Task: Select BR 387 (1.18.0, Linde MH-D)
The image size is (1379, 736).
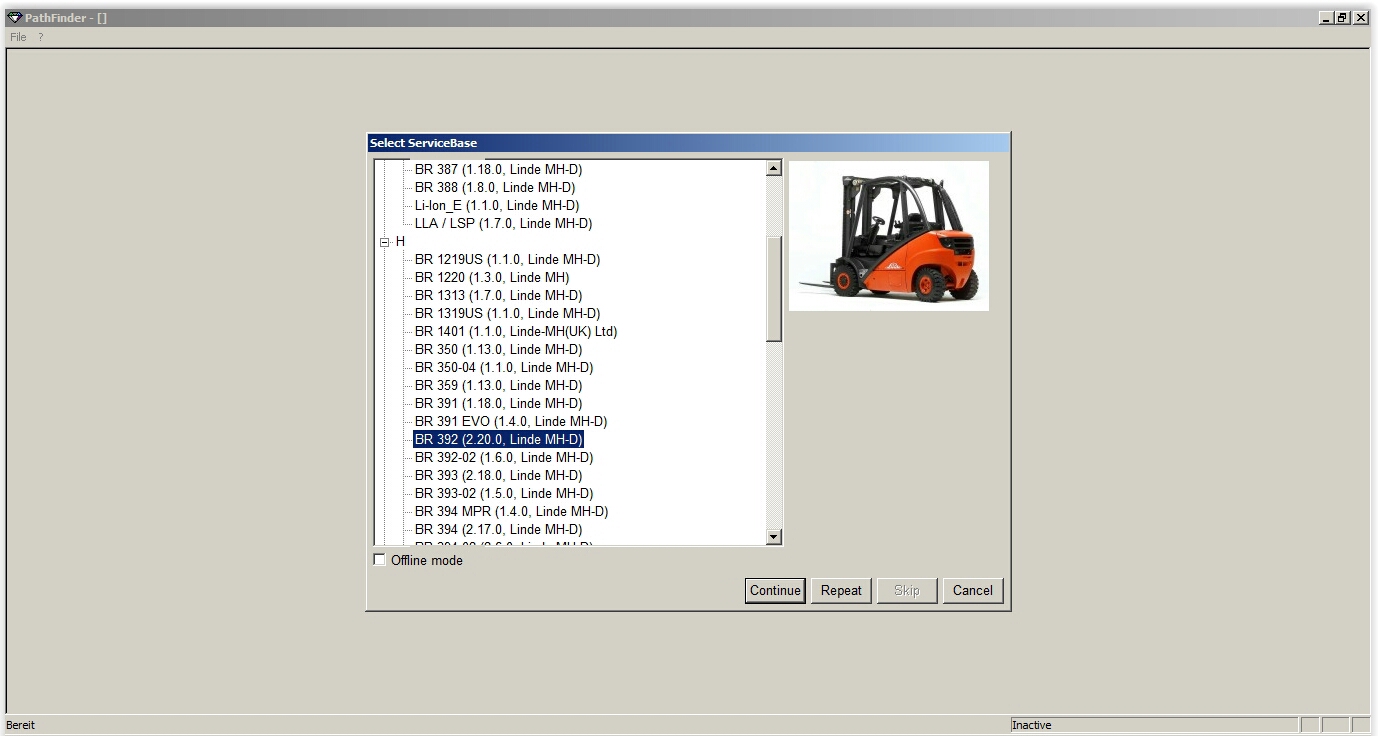Action: [x=498, y=170]
